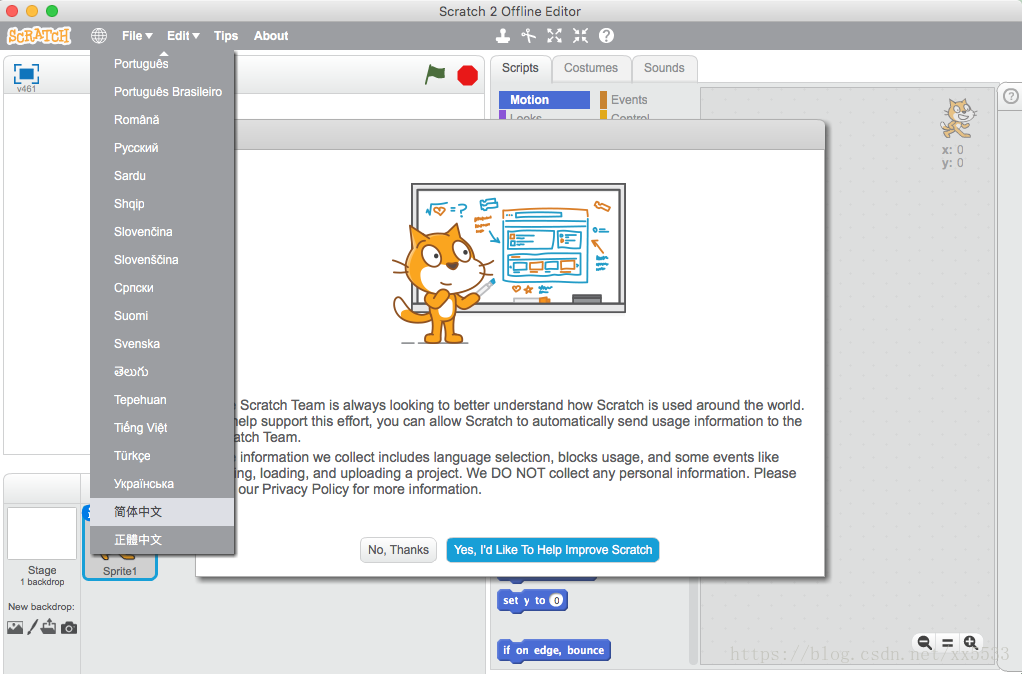Click Yes, I'd Like To Help Improve Scratch

pyautogui.click(x=553, y=549)
